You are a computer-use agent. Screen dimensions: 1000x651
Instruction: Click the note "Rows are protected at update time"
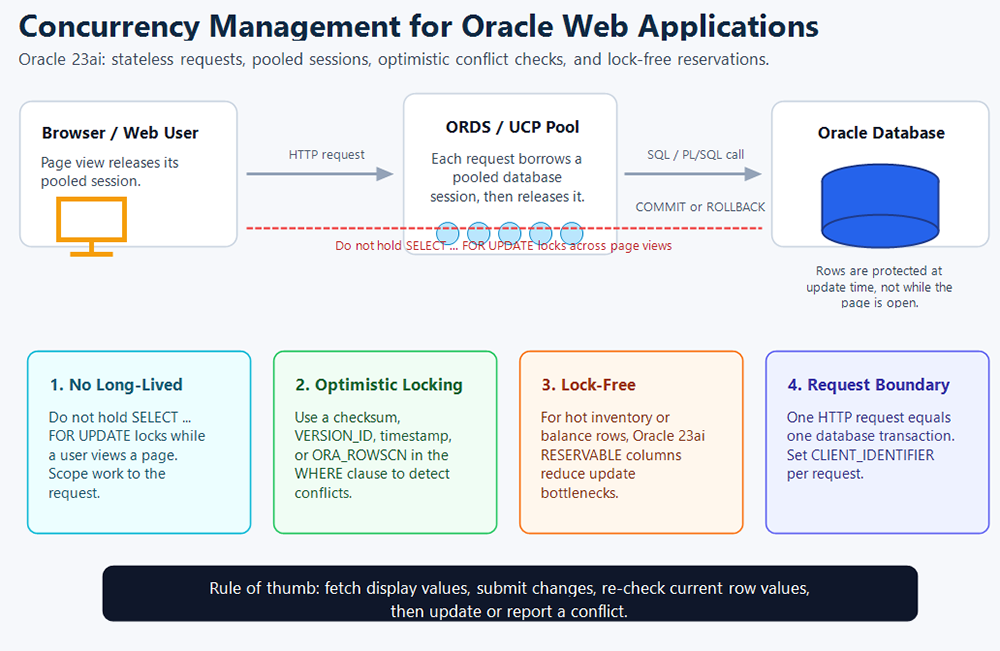[879, 287]
